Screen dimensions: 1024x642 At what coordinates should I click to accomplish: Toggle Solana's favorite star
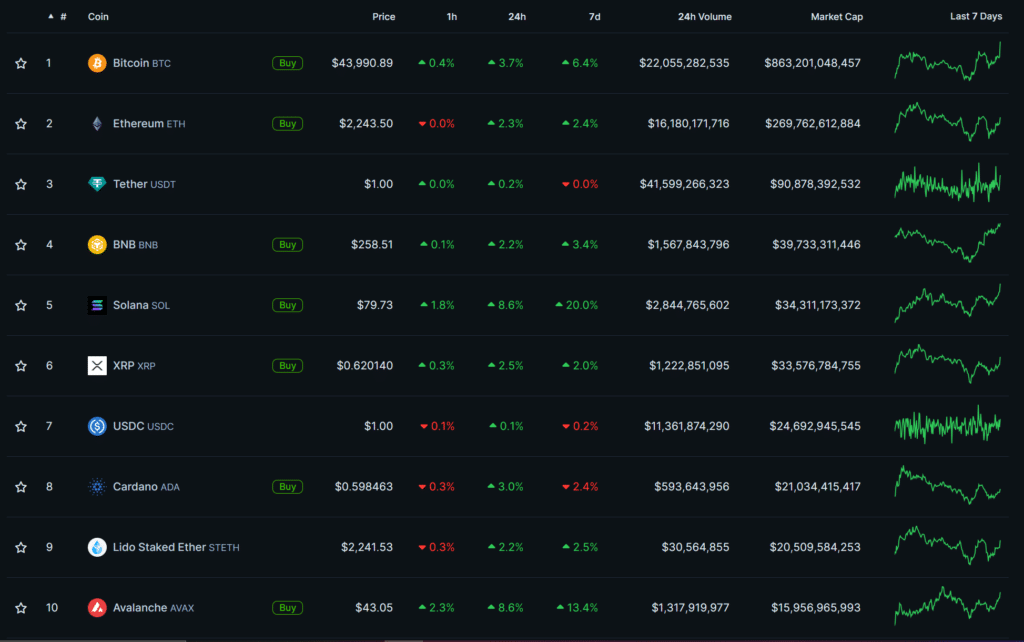coord(21,305)
